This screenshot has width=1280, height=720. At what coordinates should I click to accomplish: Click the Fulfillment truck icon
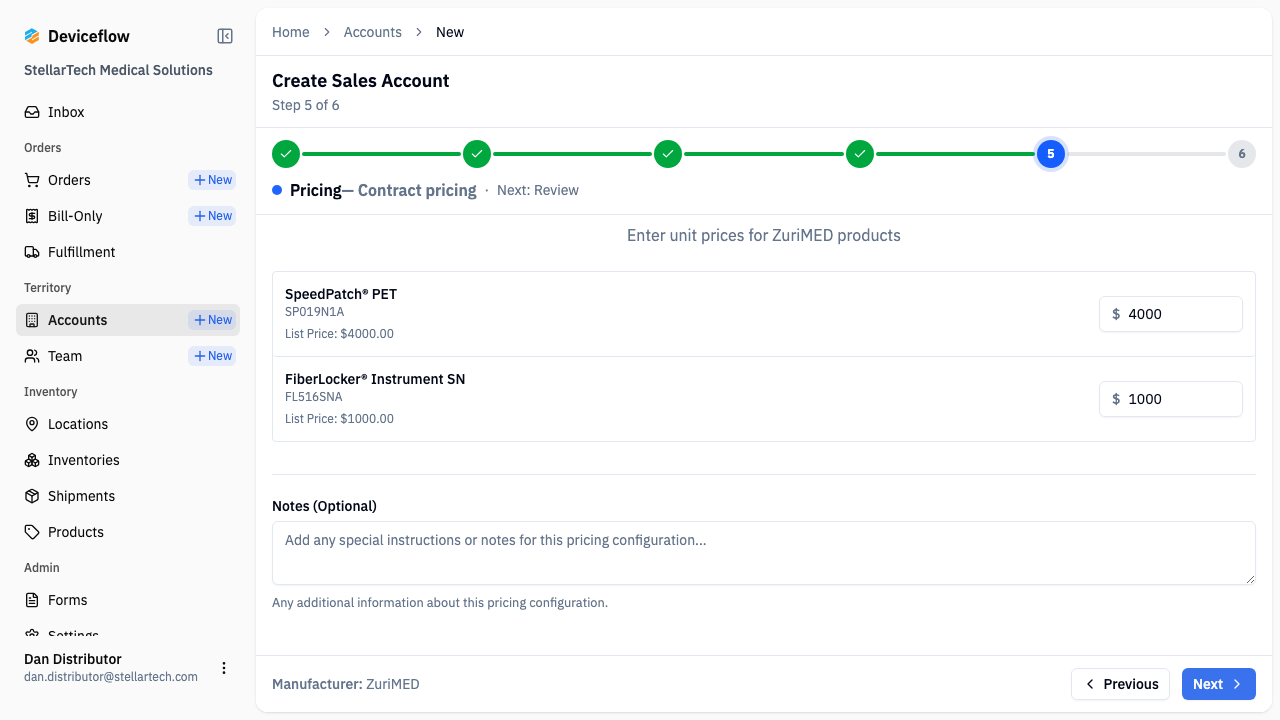click(31, 251)
